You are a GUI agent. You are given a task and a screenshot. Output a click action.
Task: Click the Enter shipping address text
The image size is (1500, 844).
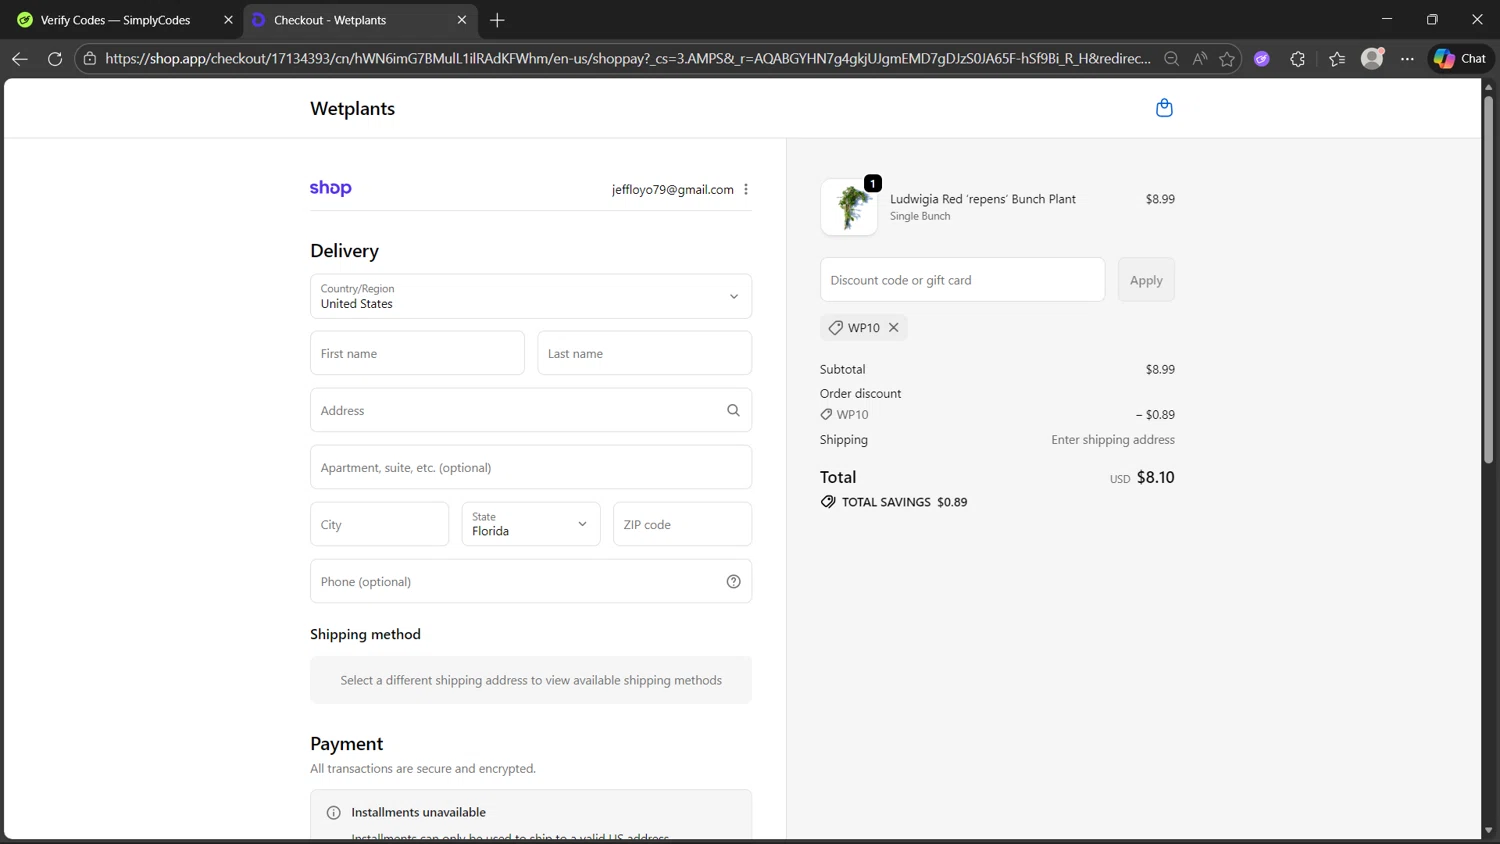coord(1113,440)
